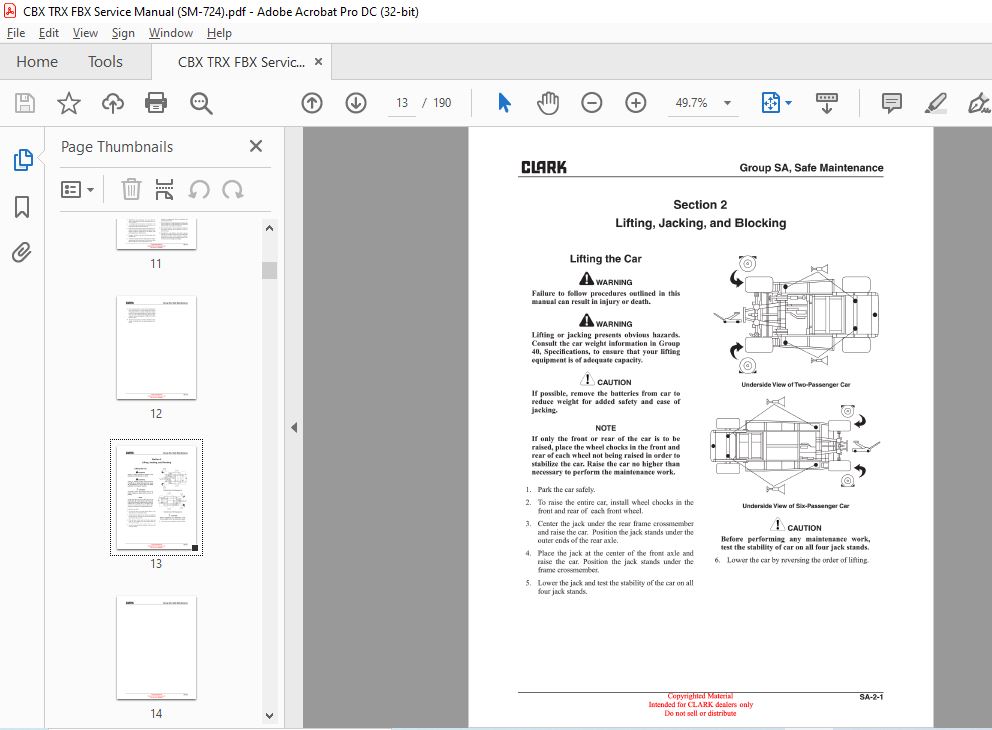Screen dimensions: 992x730
Task: Open the View menu
Action: click(x=85, y=33)
